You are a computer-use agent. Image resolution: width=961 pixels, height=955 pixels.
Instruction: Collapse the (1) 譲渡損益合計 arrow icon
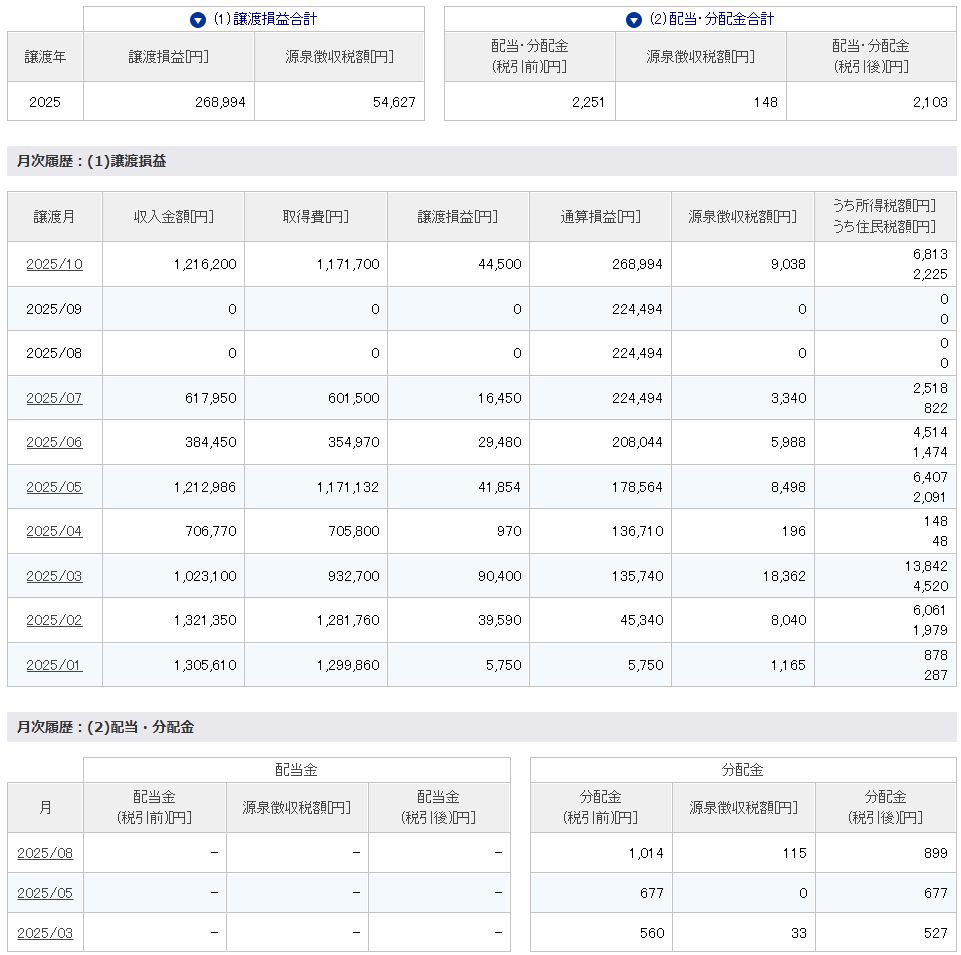[x=198, y=20]
